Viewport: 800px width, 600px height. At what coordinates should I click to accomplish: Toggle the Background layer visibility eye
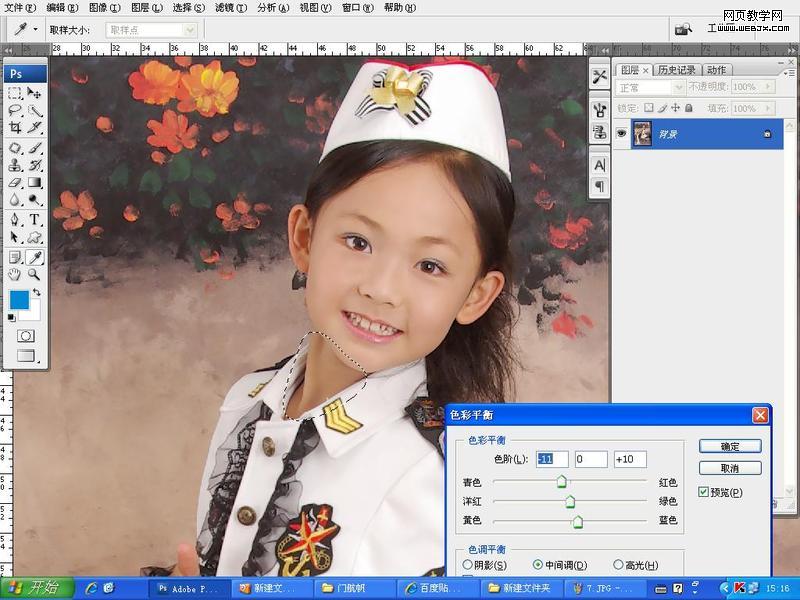pos(622,133)
